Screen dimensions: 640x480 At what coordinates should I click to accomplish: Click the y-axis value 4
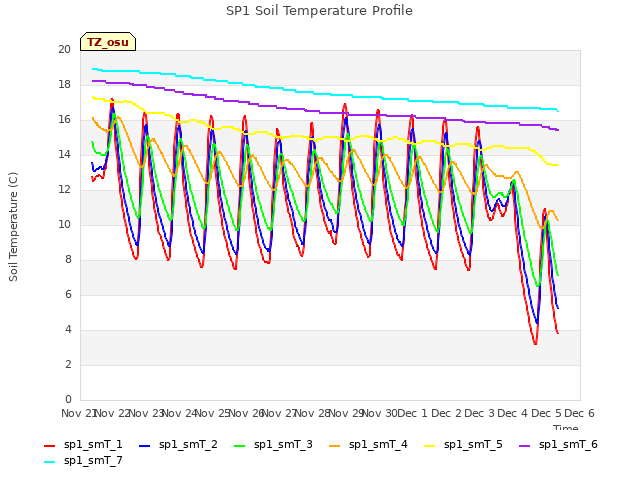[x=68, y=329]
